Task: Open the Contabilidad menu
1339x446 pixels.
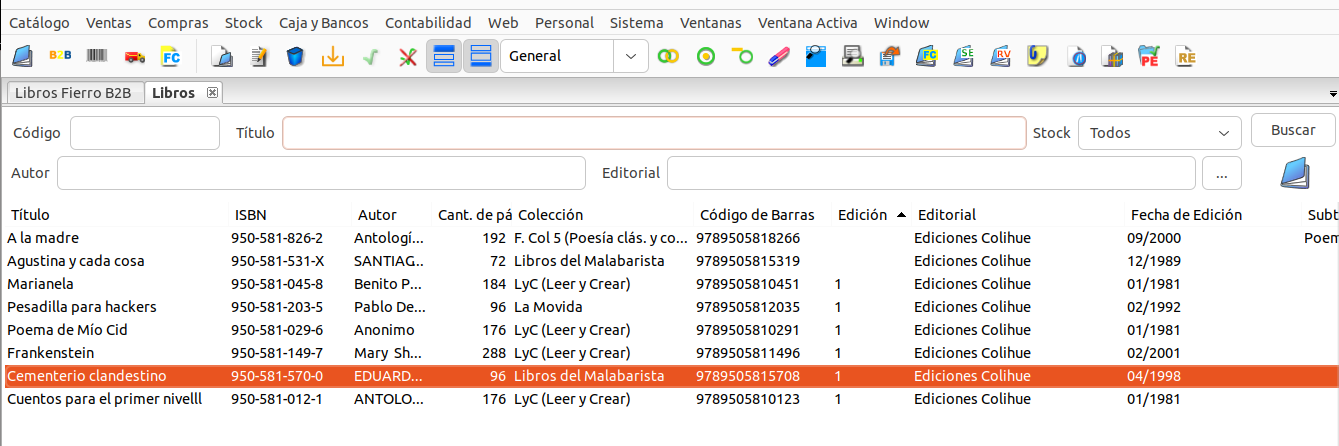Action: click(427, 22)
